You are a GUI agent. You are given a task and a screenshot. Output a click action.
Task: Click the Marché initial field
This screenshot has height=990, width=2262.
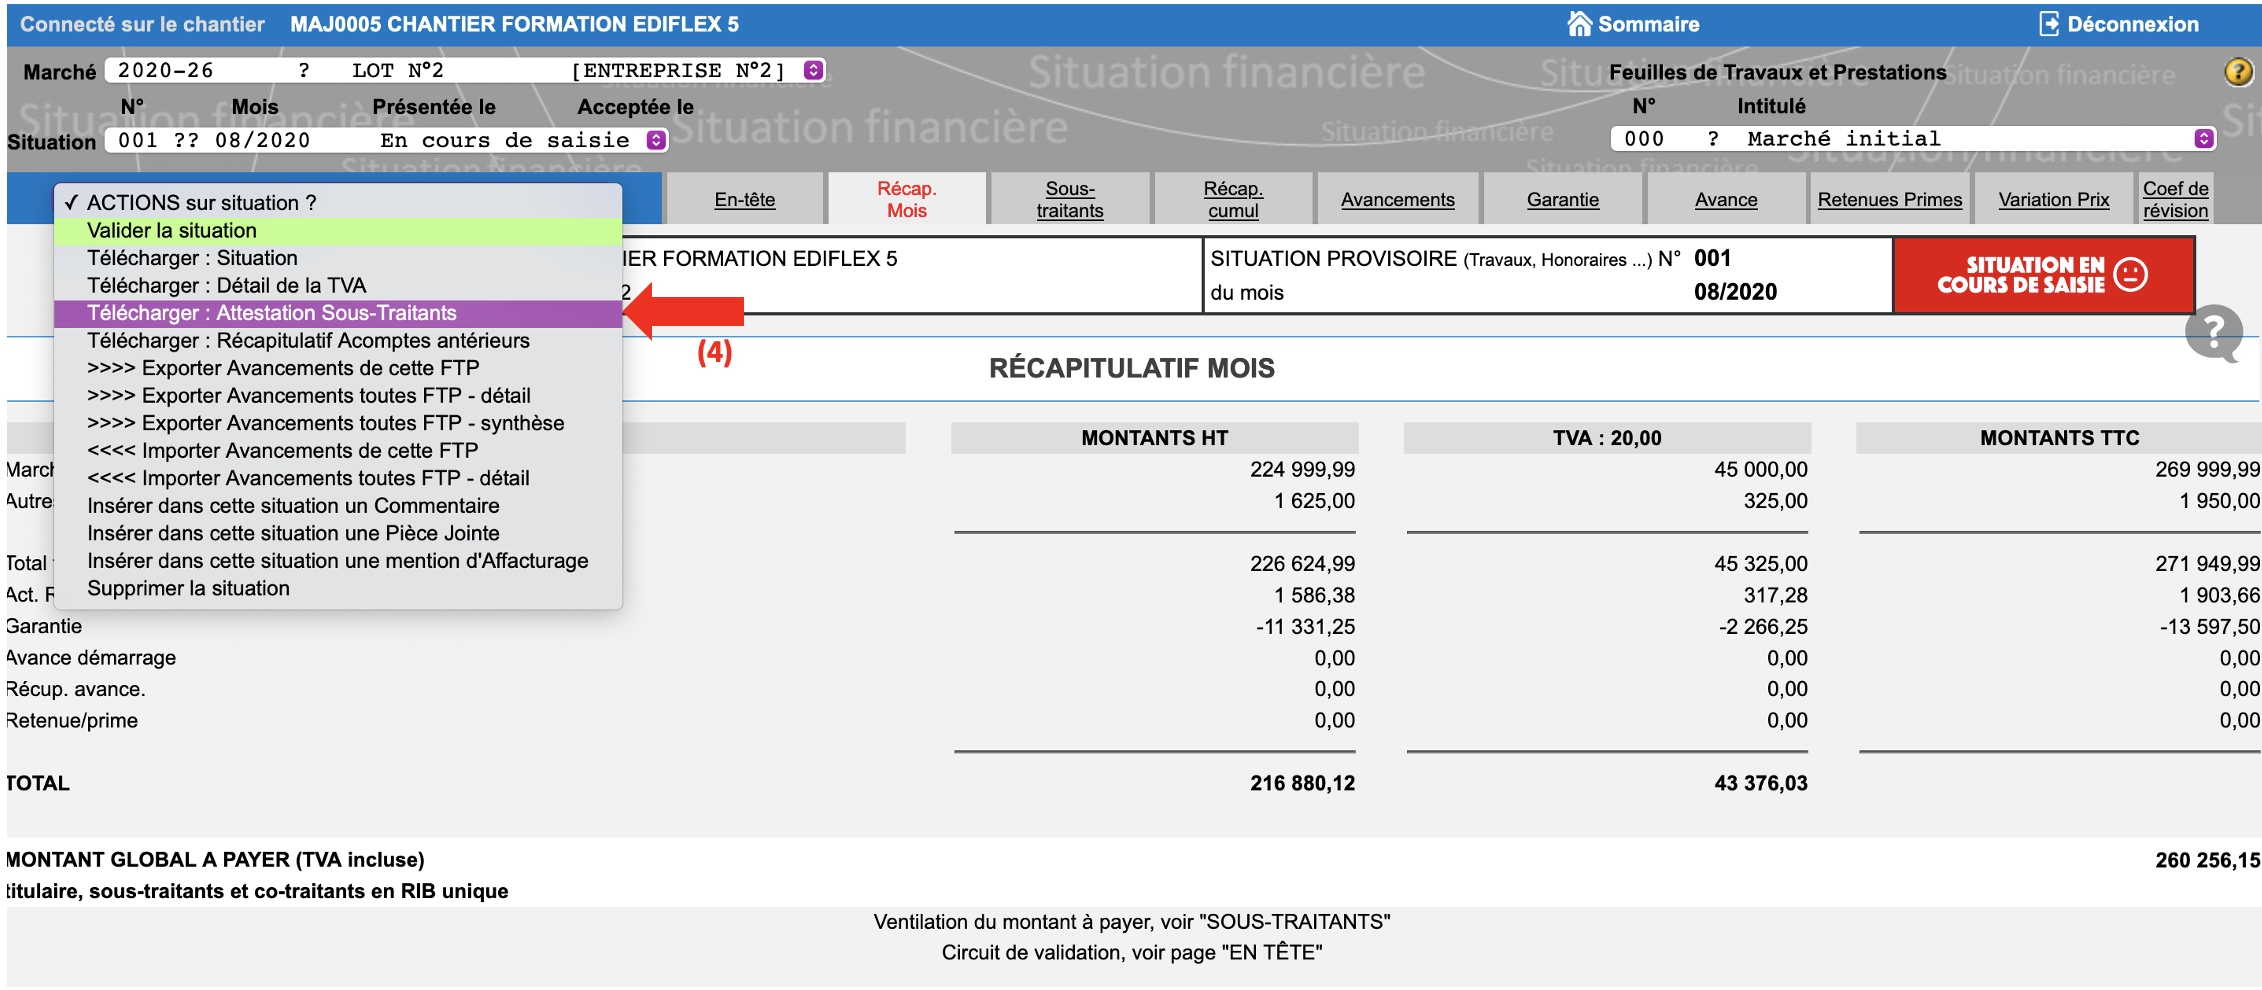tap(1900, 139)
